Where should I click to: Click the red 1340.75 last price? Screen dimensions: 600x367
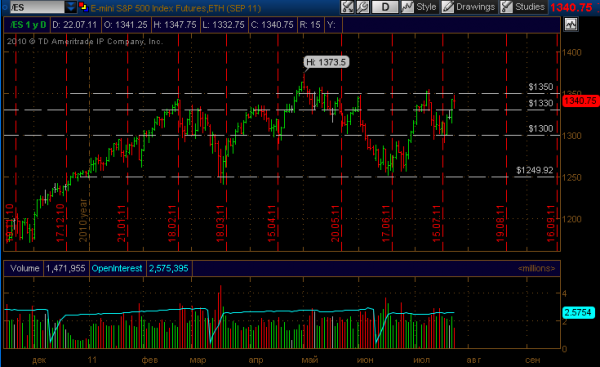pos(571,7)
